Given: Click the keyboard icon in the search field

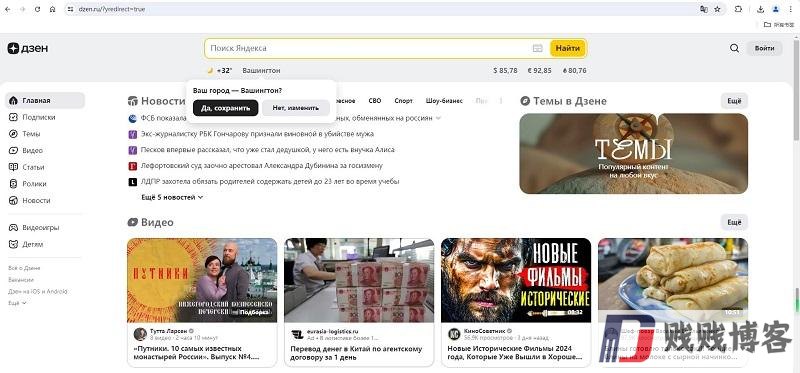Looking at the screenshot, I should point(537,48).
